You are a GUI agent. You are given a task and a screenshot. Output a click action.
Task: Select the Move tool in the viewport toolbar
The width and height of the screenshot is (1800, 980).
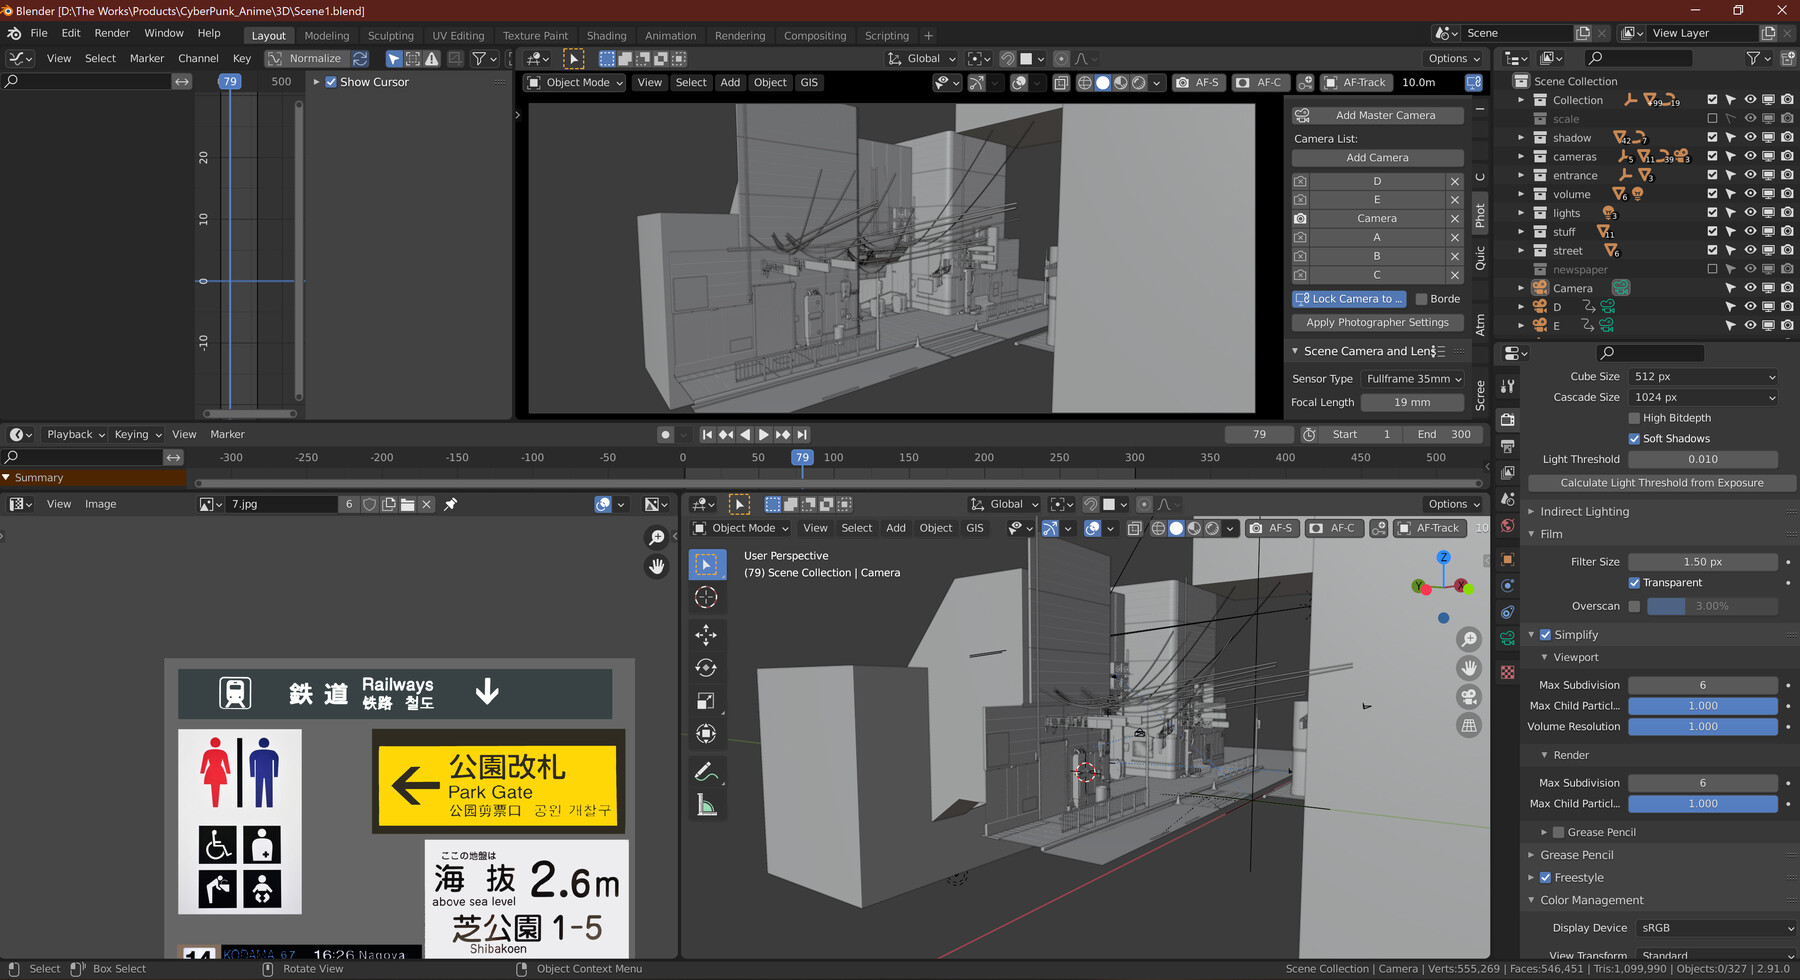(x=707, y=635)
